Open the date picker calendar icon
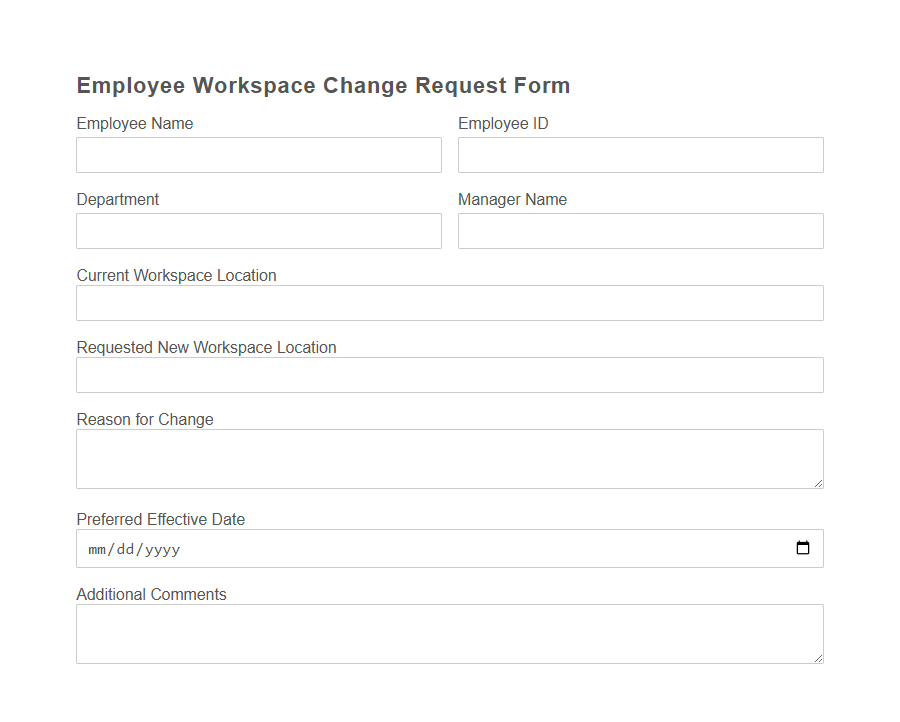The height and width of the screenshot is (722, 900). (803, 548)
